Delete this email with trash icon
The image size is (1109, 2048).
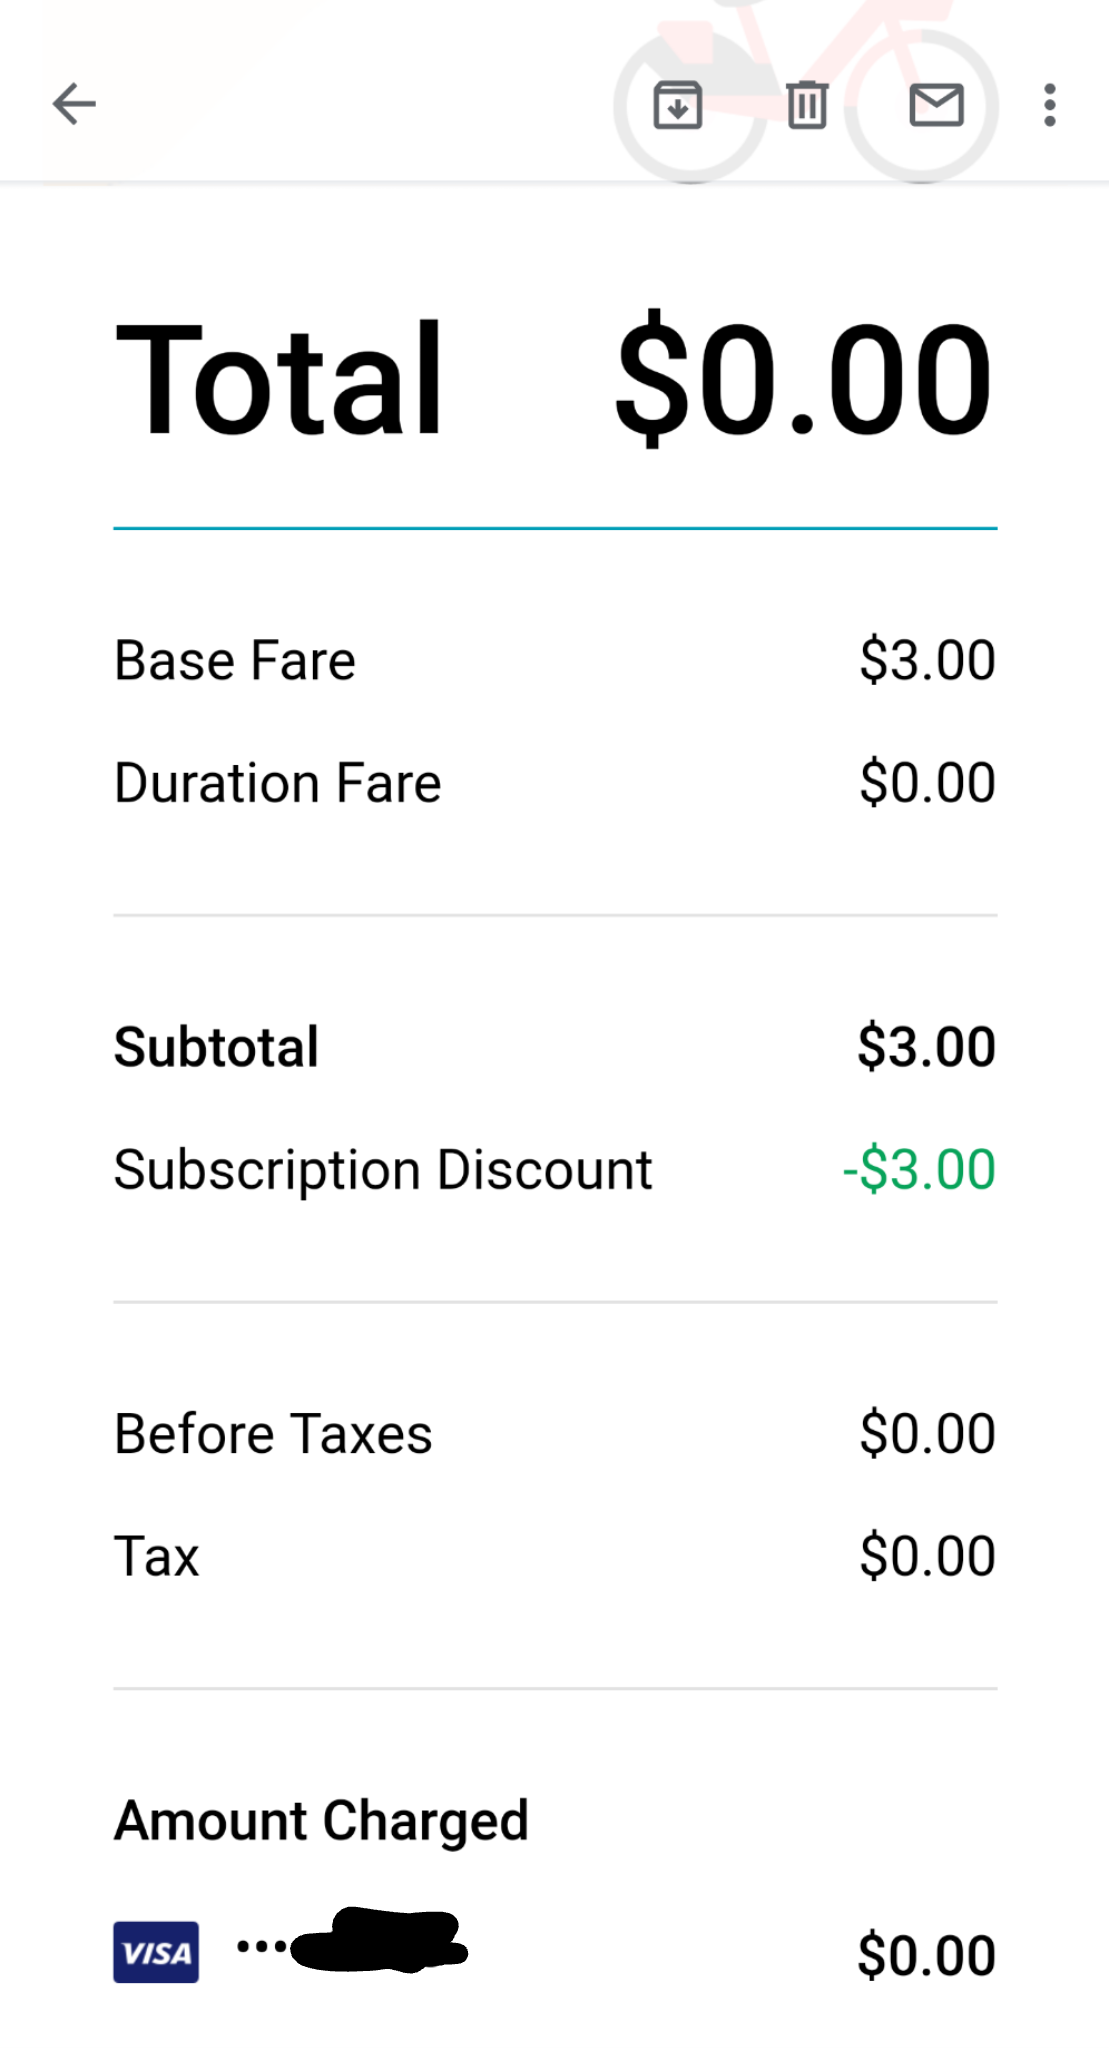(806, 105)
